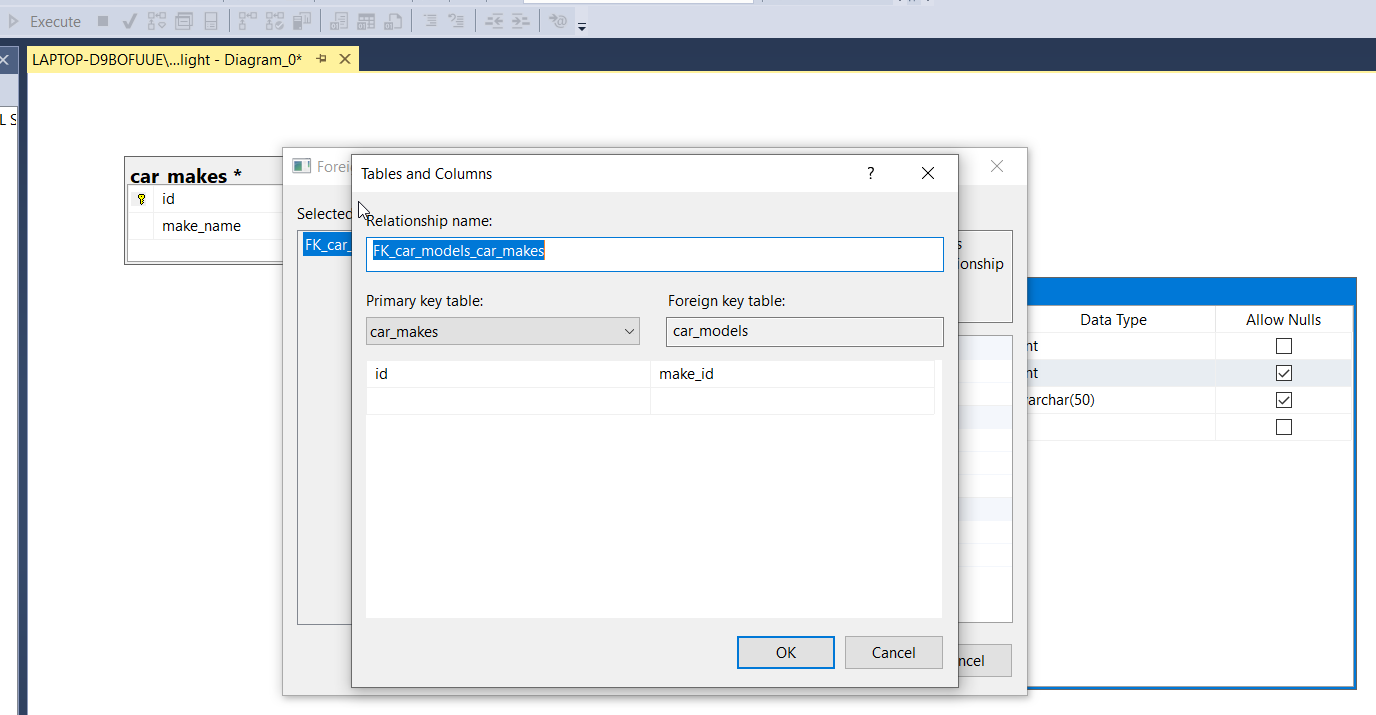1376x715 pixels.
Task: Click Specify Values for Template Parameters icon
Action: point(558,21)
